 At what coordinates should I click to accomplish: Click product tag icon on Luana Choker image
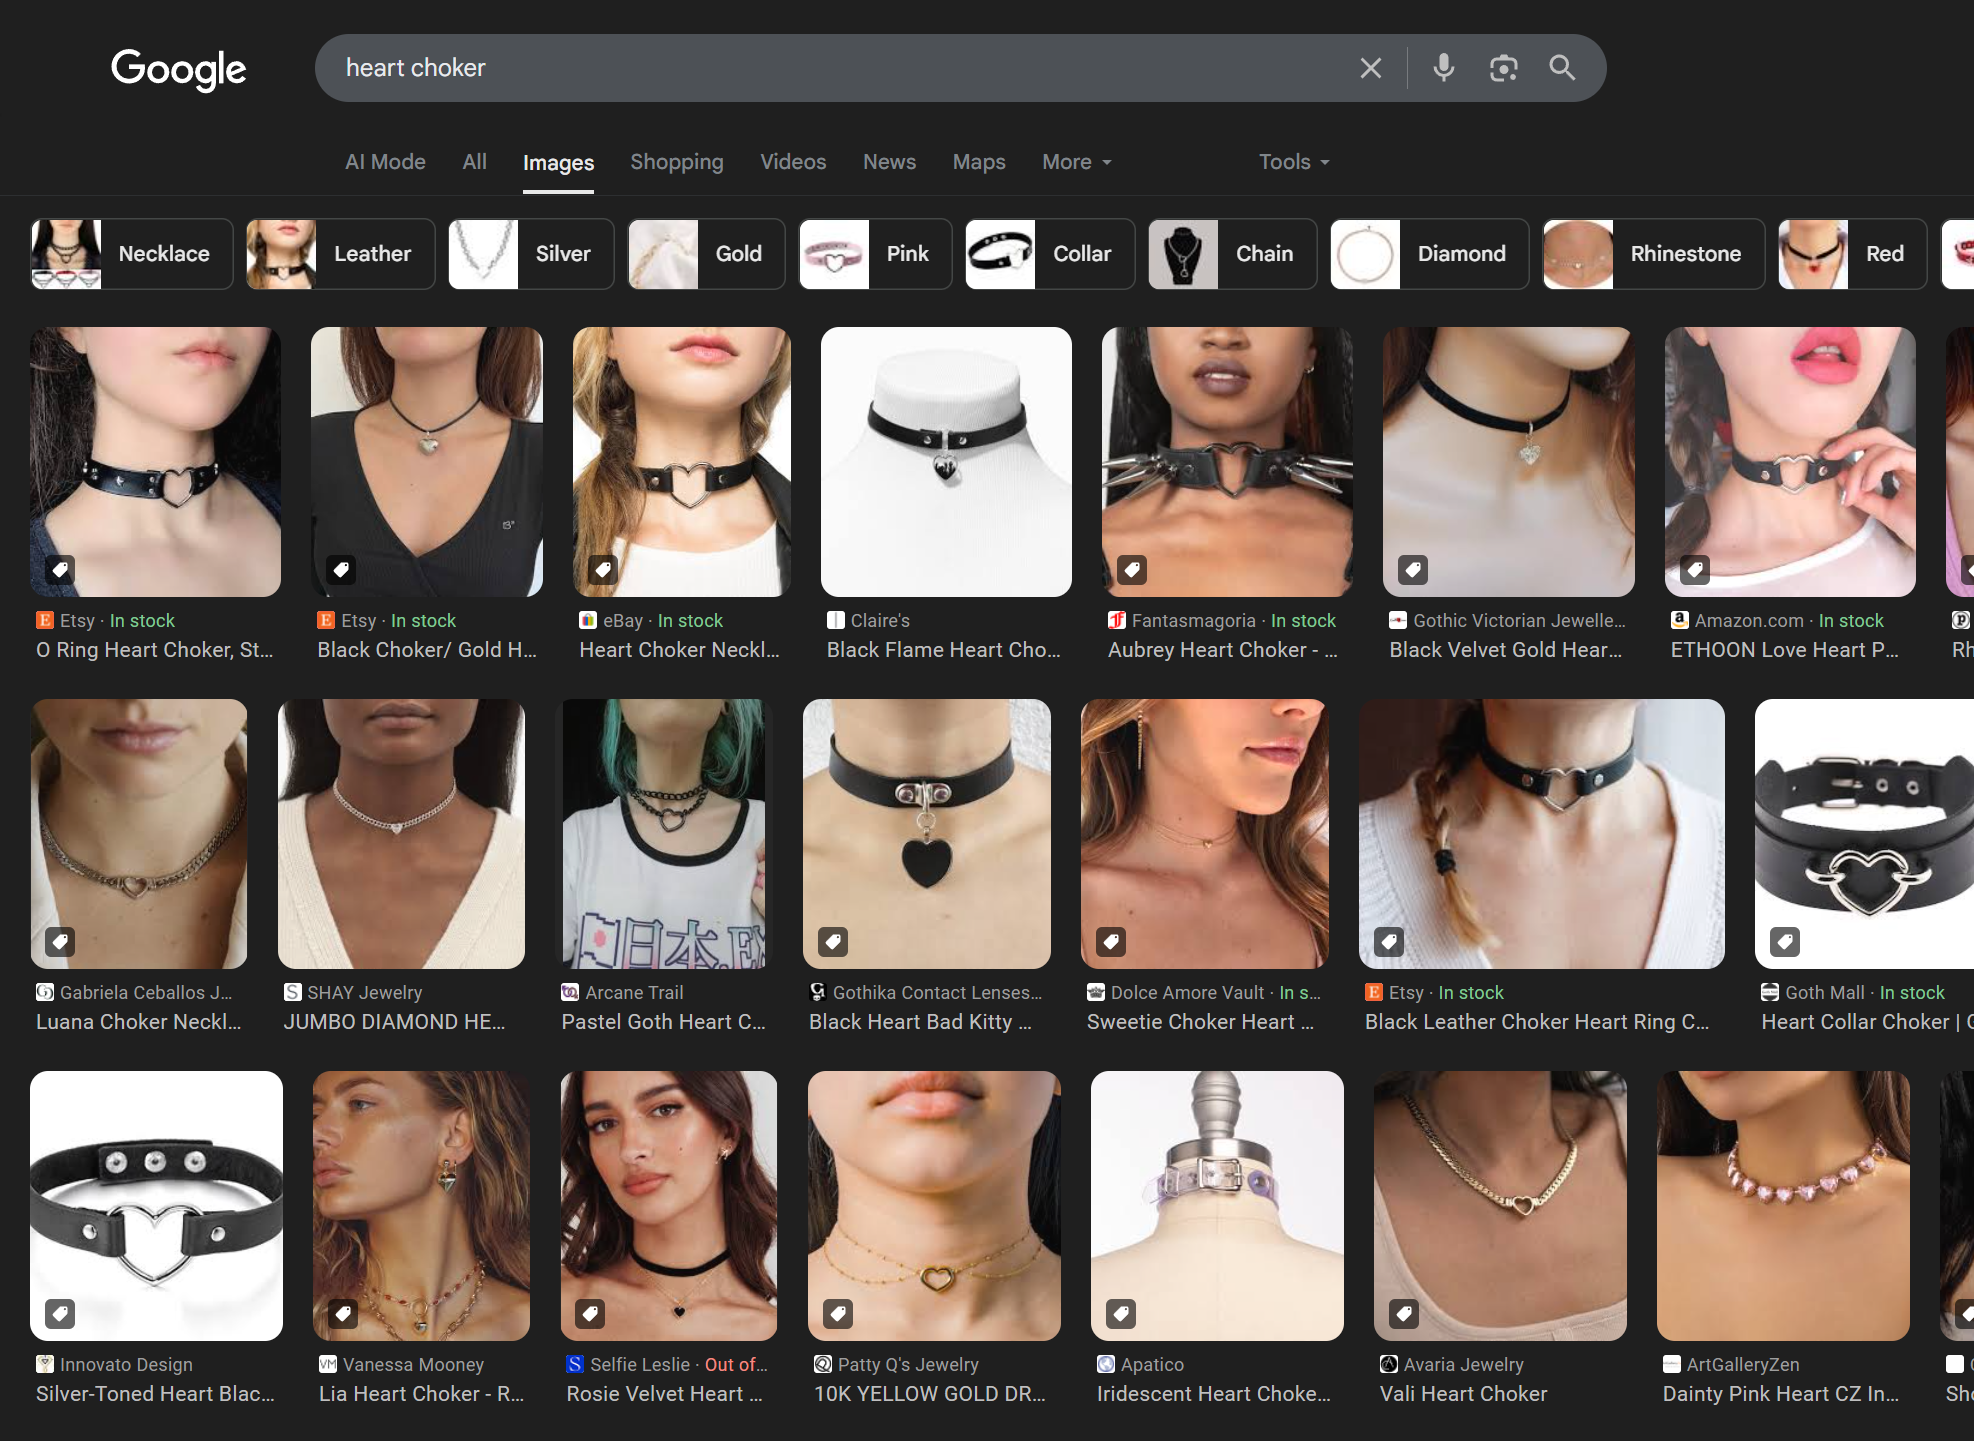pos(60,942)
